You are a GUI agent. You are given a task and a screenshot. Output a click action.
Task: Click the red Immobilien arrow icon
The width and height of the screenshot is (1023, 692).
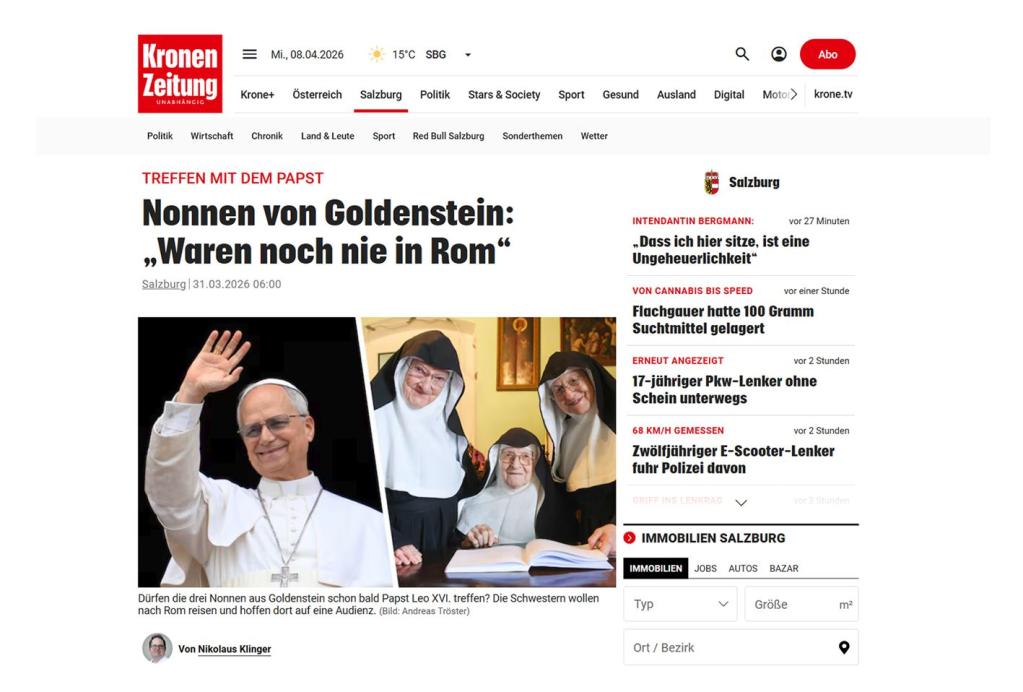coord(630,537)
